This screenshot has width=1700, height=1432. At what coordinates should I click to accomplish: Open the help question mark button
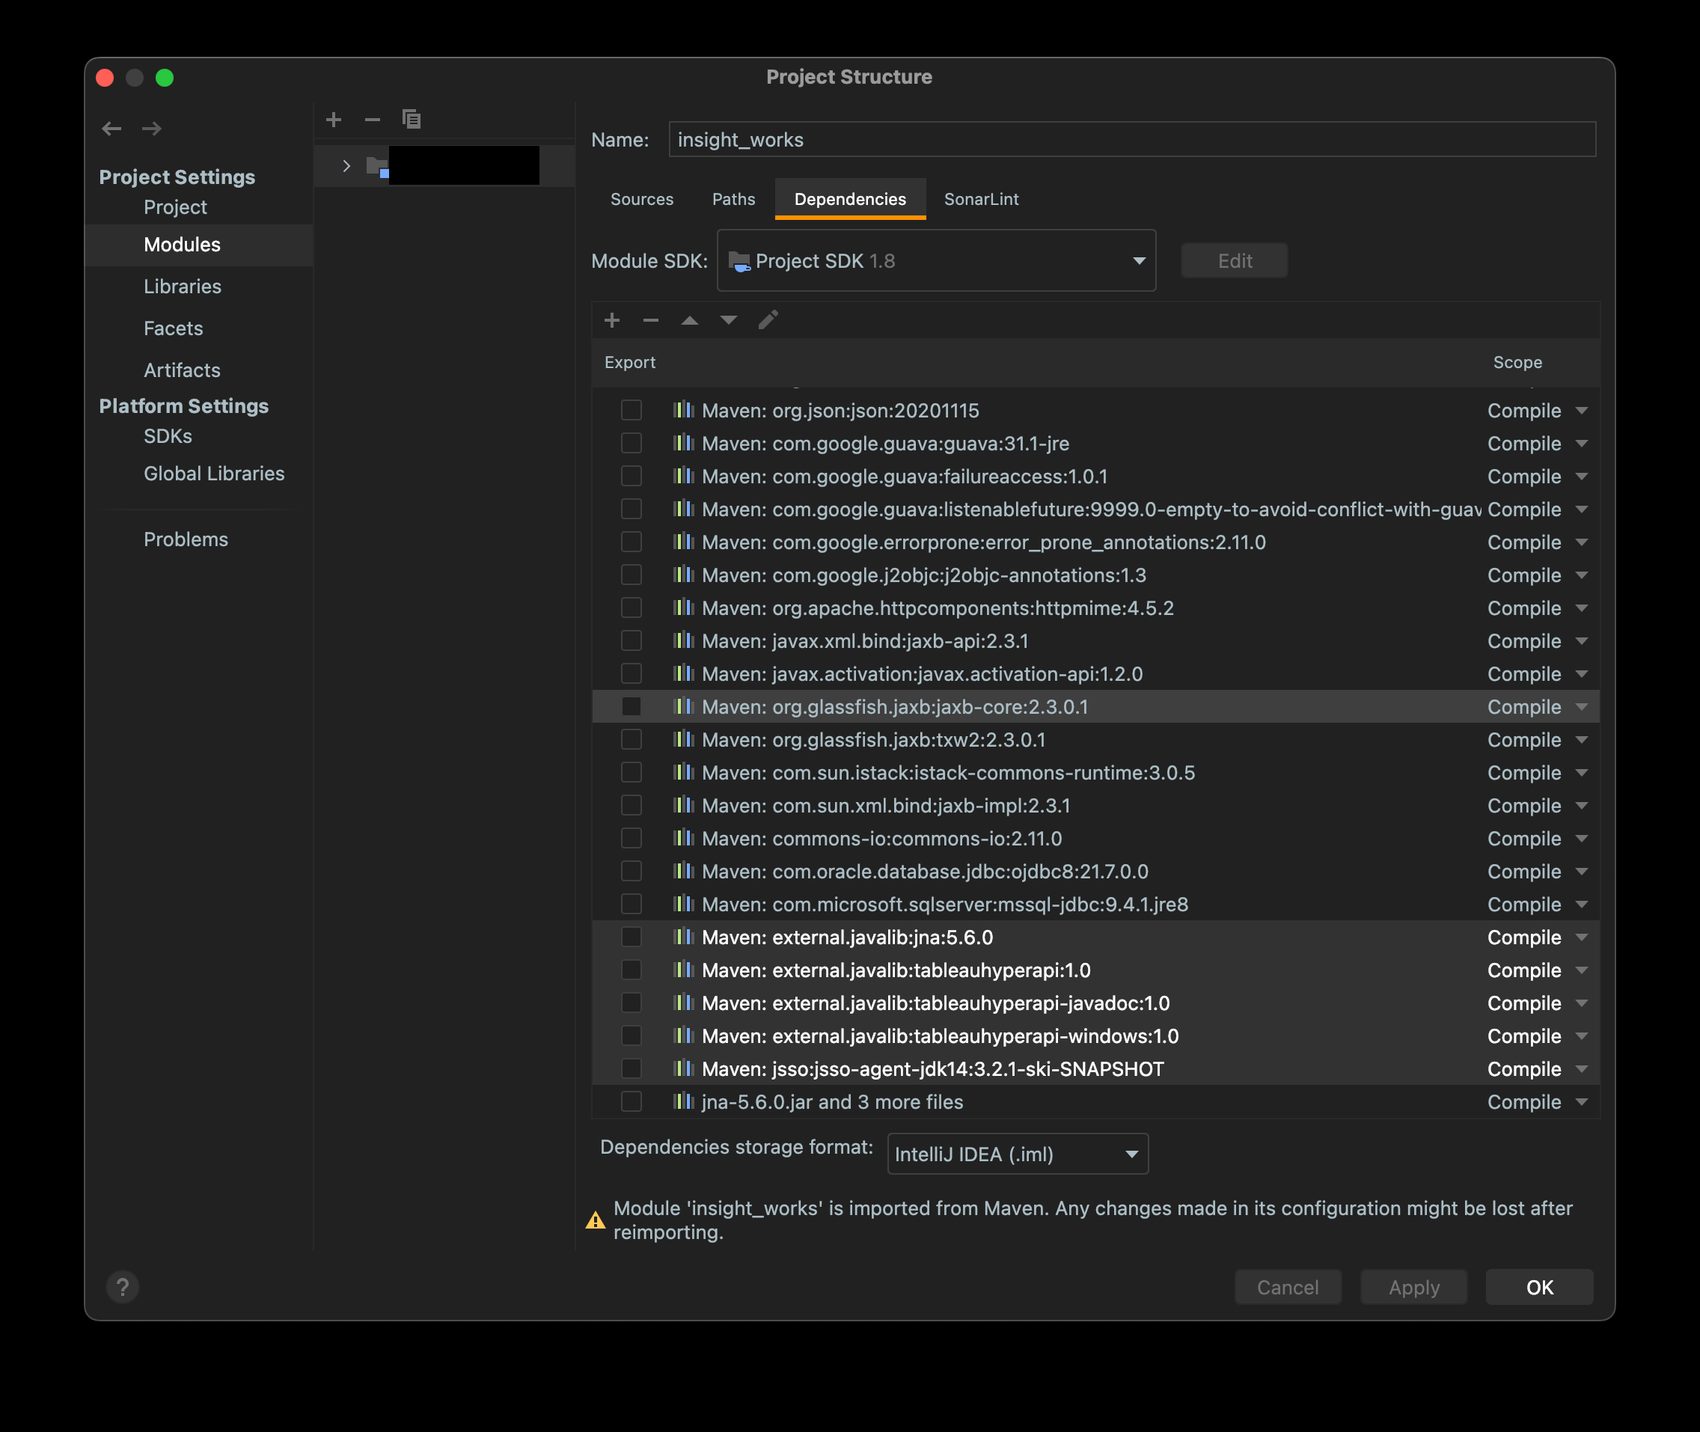tap(123, 1287)
